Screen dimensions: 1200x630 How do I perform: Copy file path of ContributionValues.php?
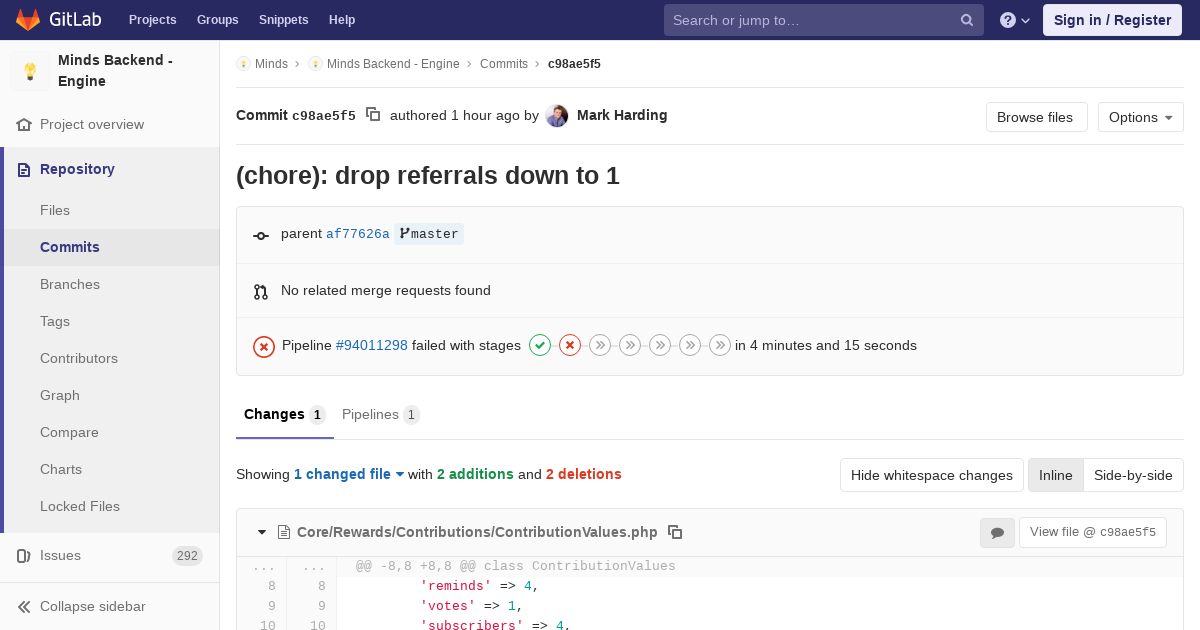coord(675,532)
